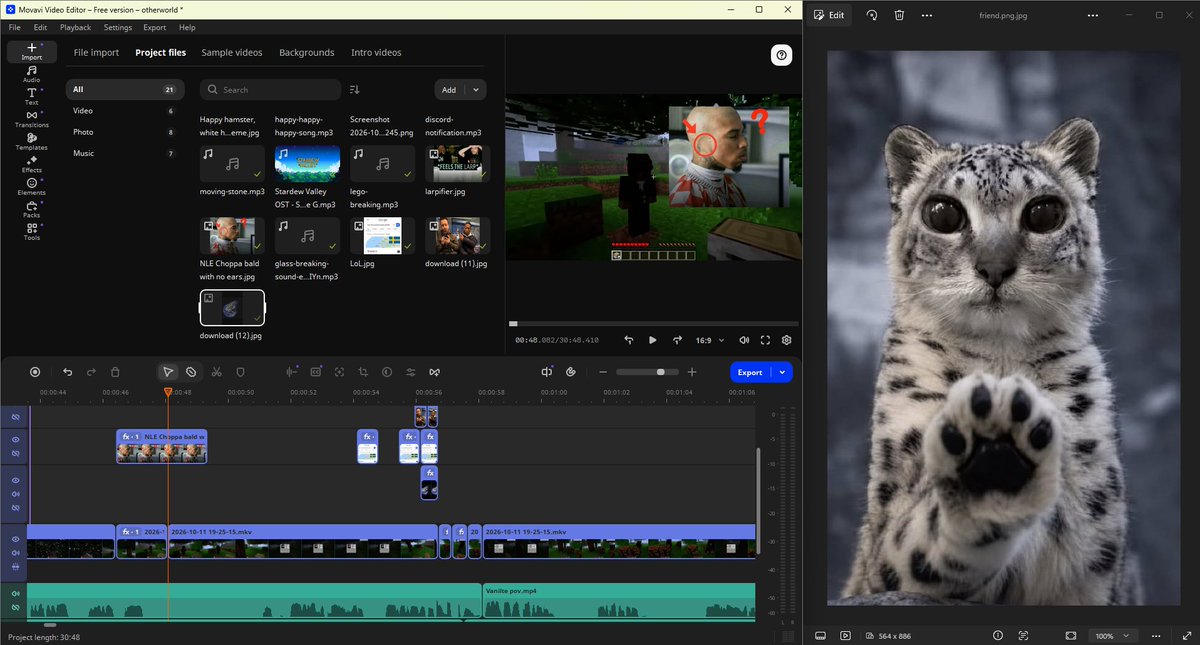Play the preview with the play button
Screen dimensions: 1200x645
tap(653, 340)
